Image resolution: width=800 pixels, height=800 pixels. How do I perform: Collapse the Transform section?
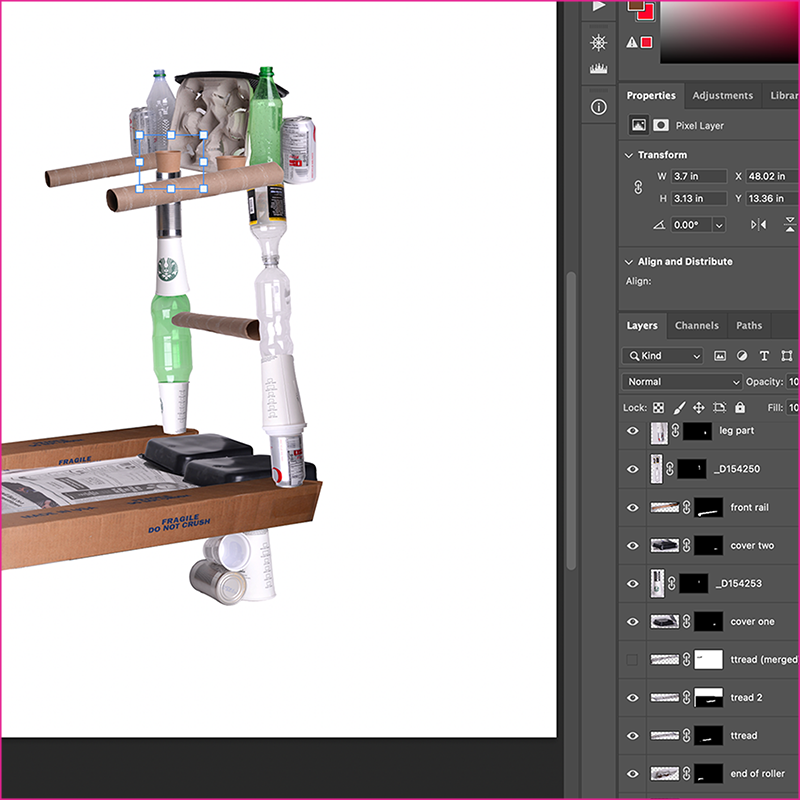[x=629, y=155]
